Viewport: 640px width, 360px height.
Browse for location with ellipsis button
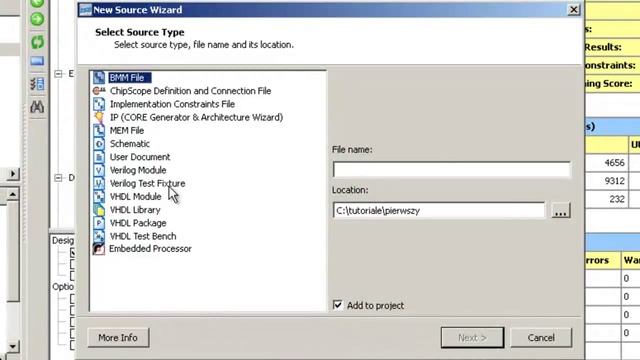[x=560, y=211]
